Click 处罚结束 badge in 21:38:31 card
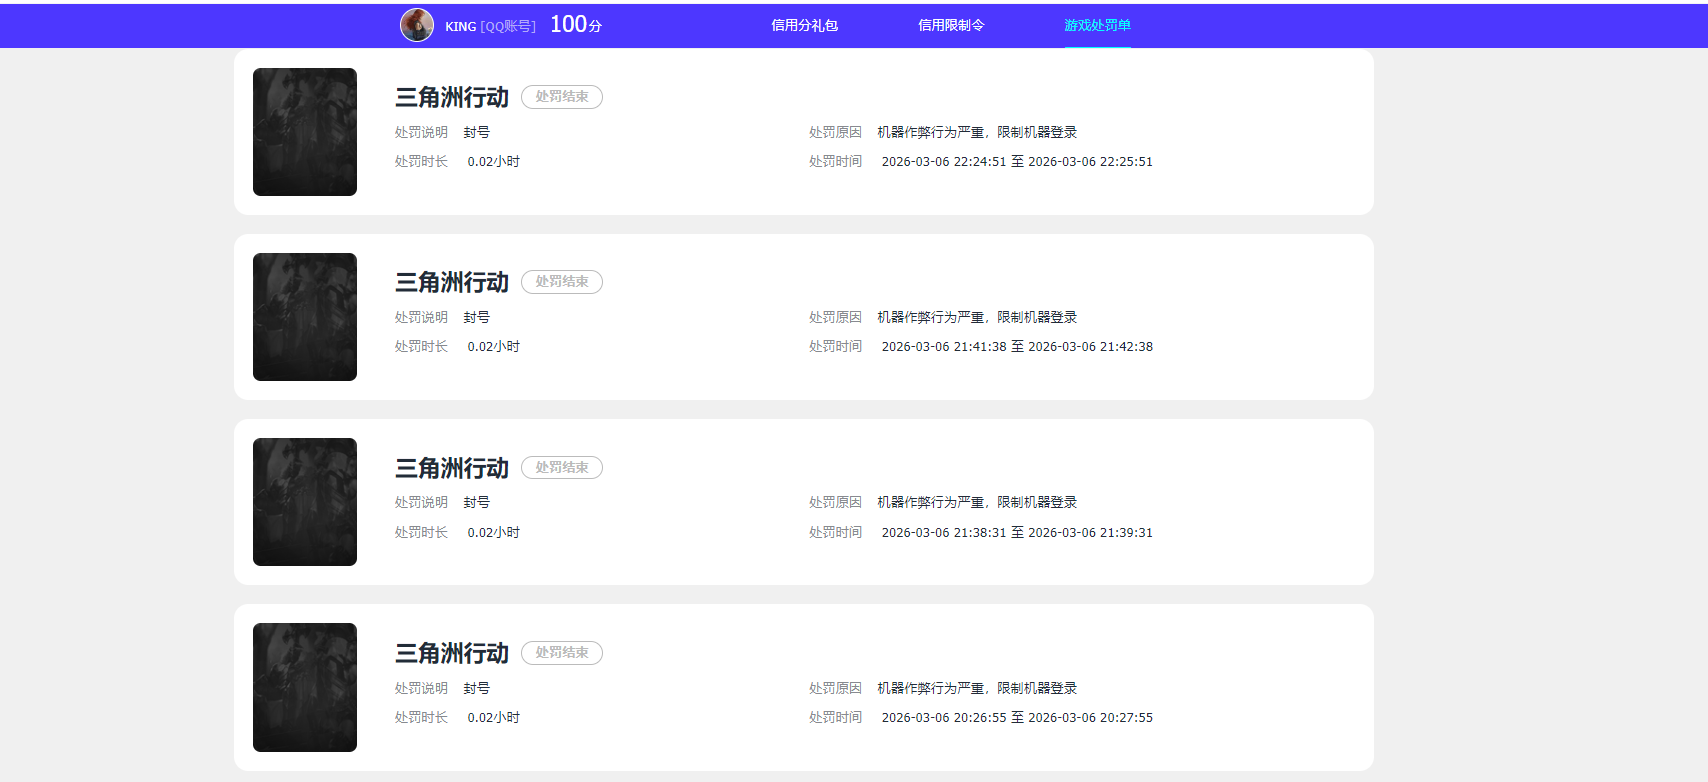Image resolution: width=1708 pixels, height=782 pixels. [x=562, y=467]
